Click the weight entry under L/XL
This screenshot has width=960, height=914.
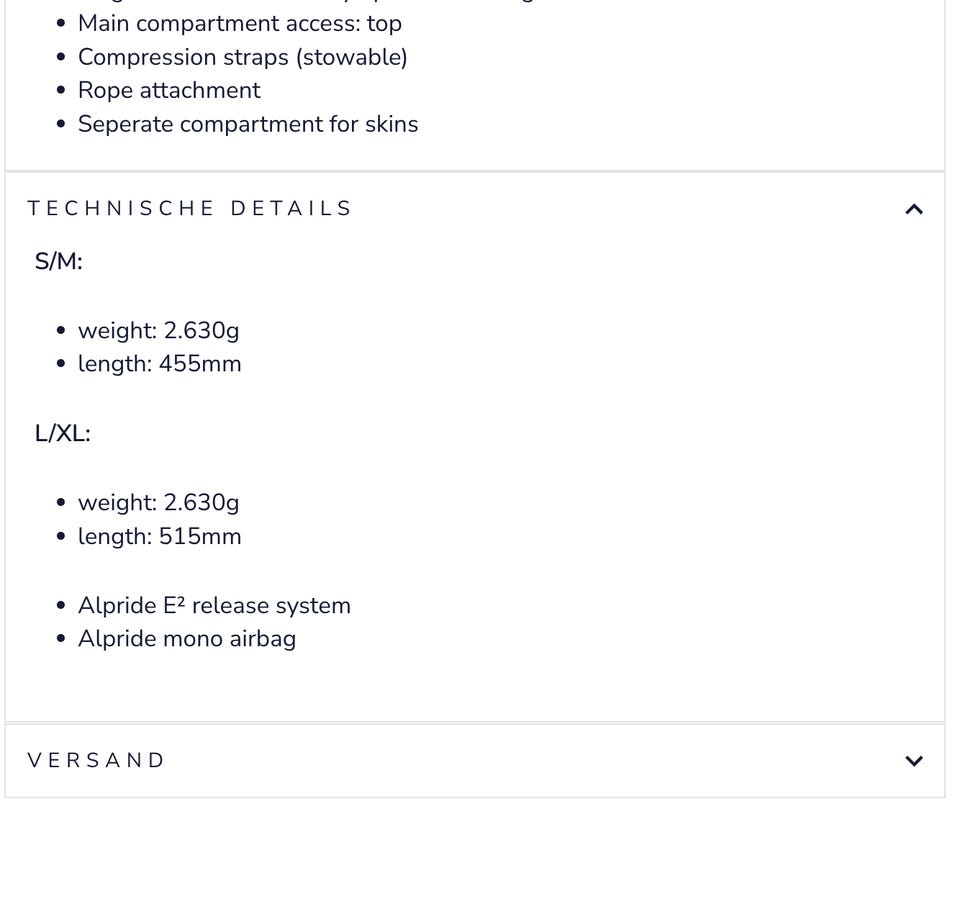(x=159, y=502)
